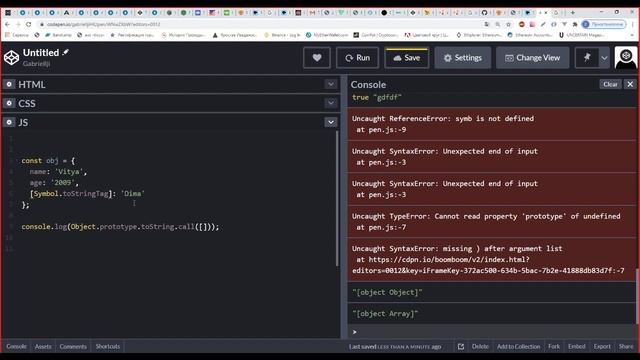
Task: Click Symbol.toStringTag code line
Action: [x=87, y=193]
